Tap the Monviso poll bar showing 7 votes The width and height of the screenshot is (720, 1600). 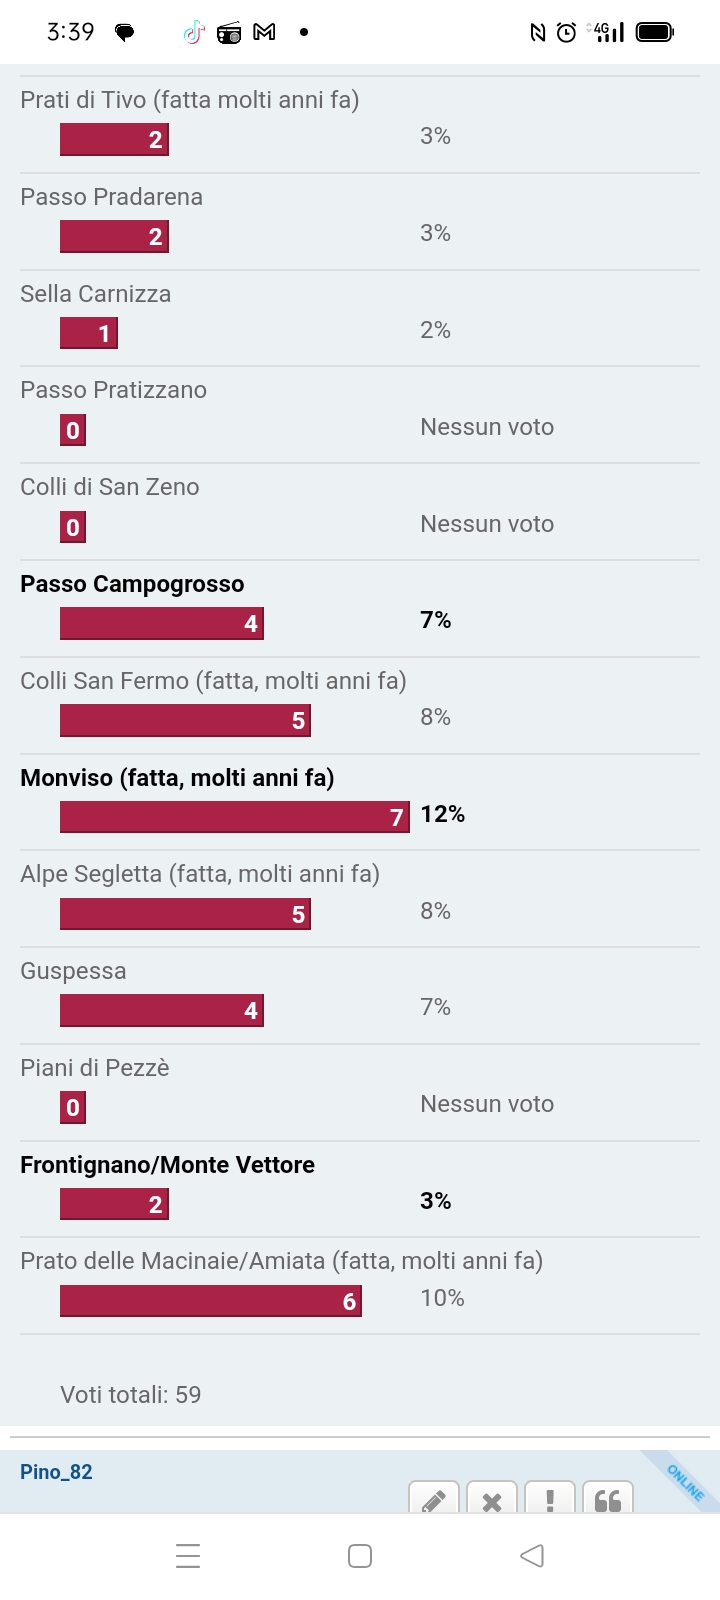tap(235, 817)
